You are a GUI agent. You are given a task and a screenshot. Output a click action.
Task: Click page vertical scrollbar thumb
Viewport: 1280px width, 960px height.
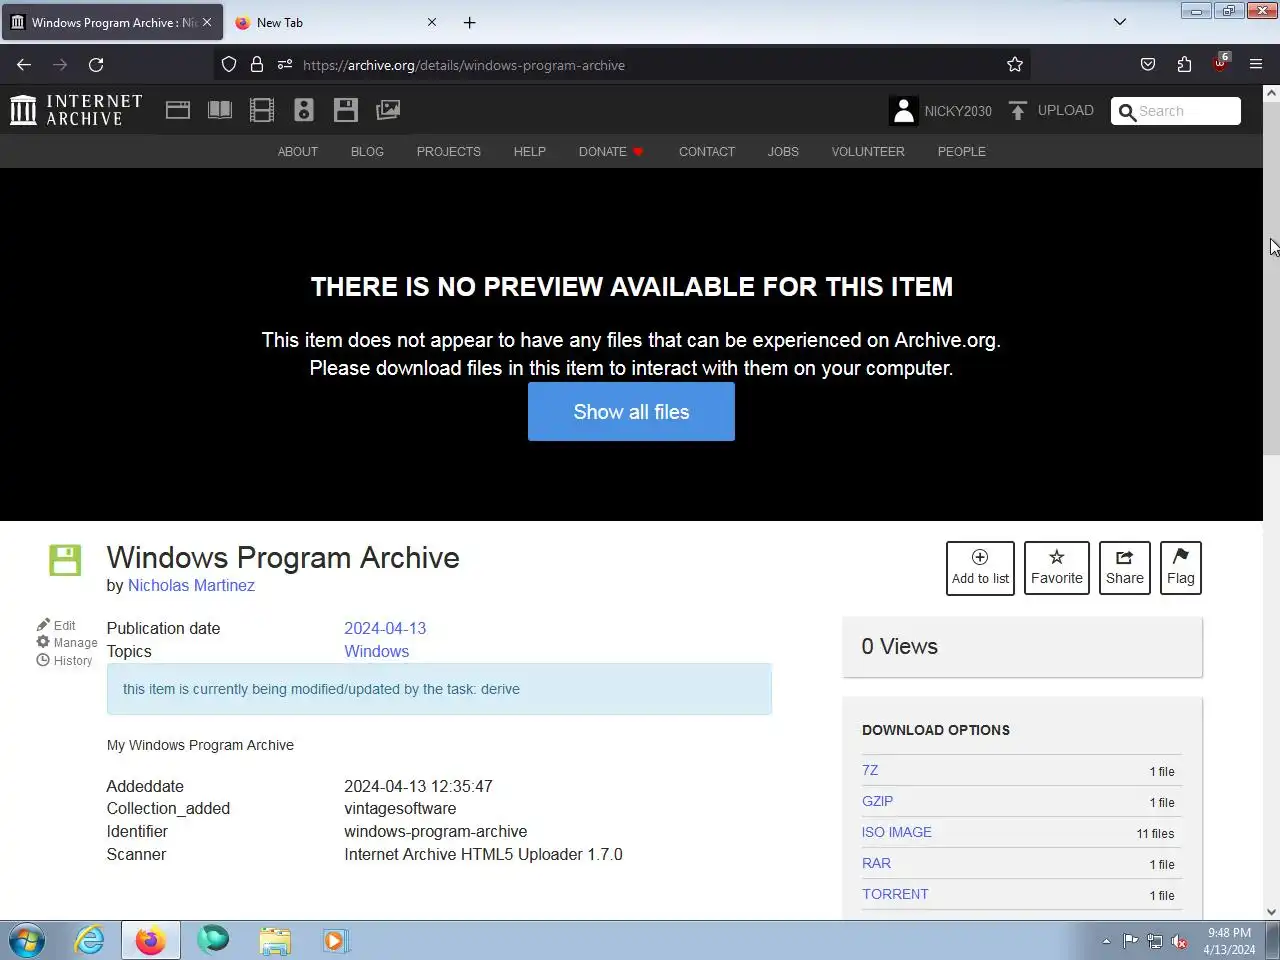pyautogui.click(x=1271, y=278)
